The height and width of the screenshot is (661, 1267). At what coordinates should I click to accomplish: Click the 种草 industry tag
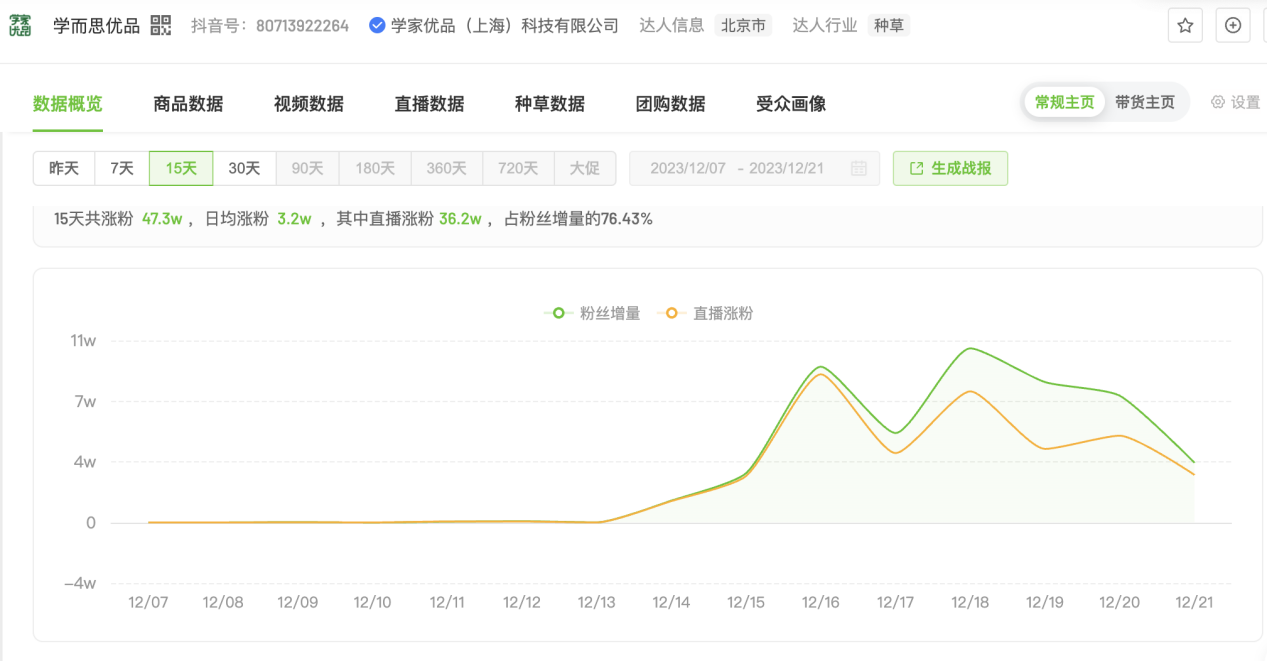point(889,26)
